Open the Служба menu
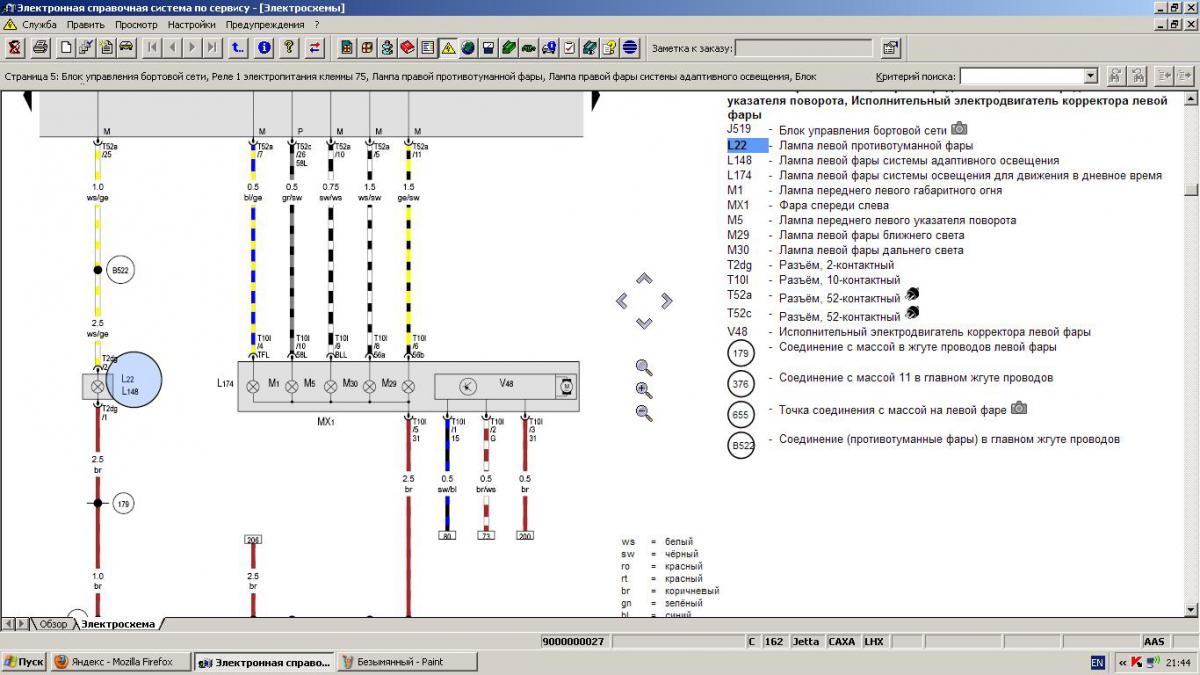1200x675 pixels. [40, 24]
